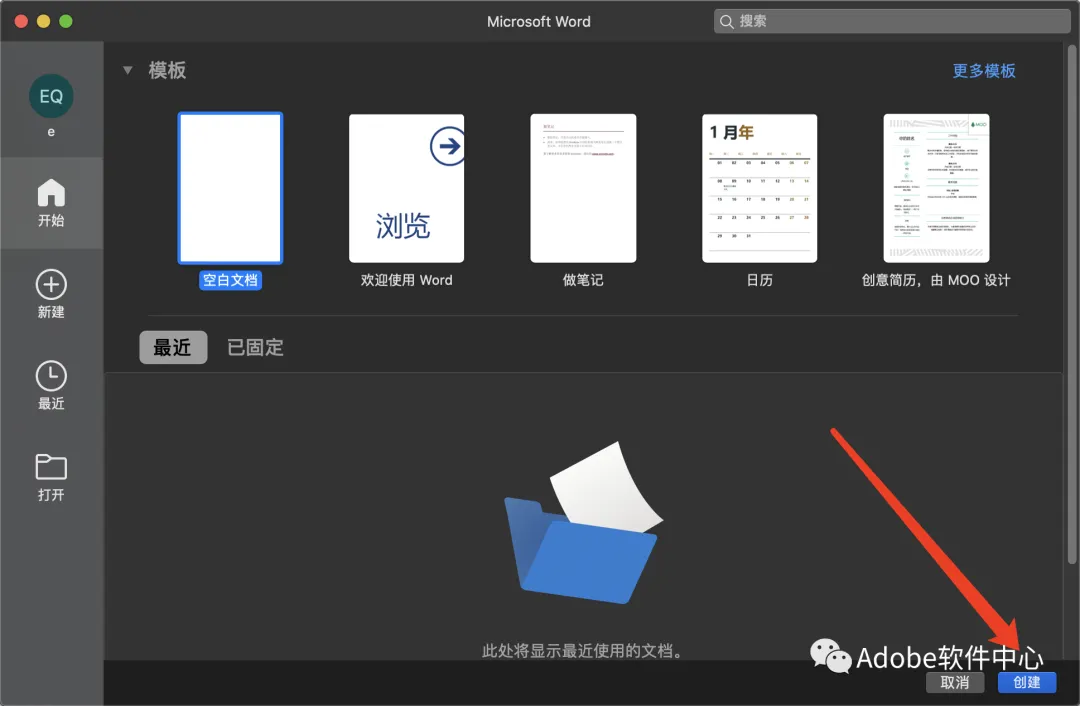This screenshot has height=706, width=1080.
Task: Select the 空白文档 blank document thumbnail
Action: click(230, 188)
